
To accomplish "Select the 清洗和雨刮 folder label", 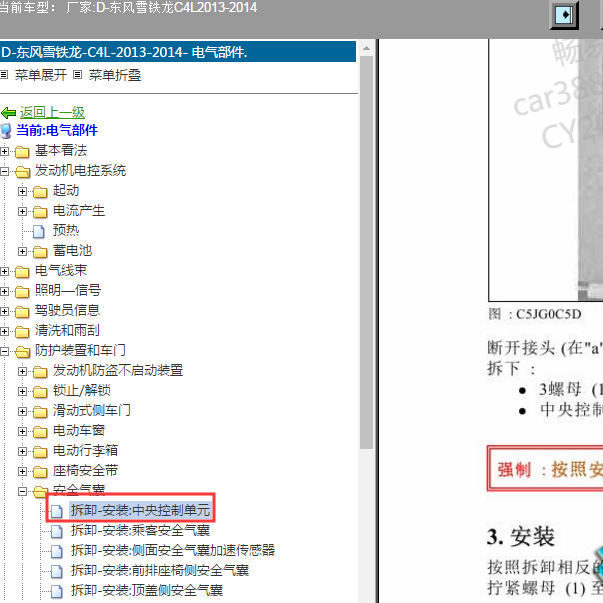I will click(67, 330).
